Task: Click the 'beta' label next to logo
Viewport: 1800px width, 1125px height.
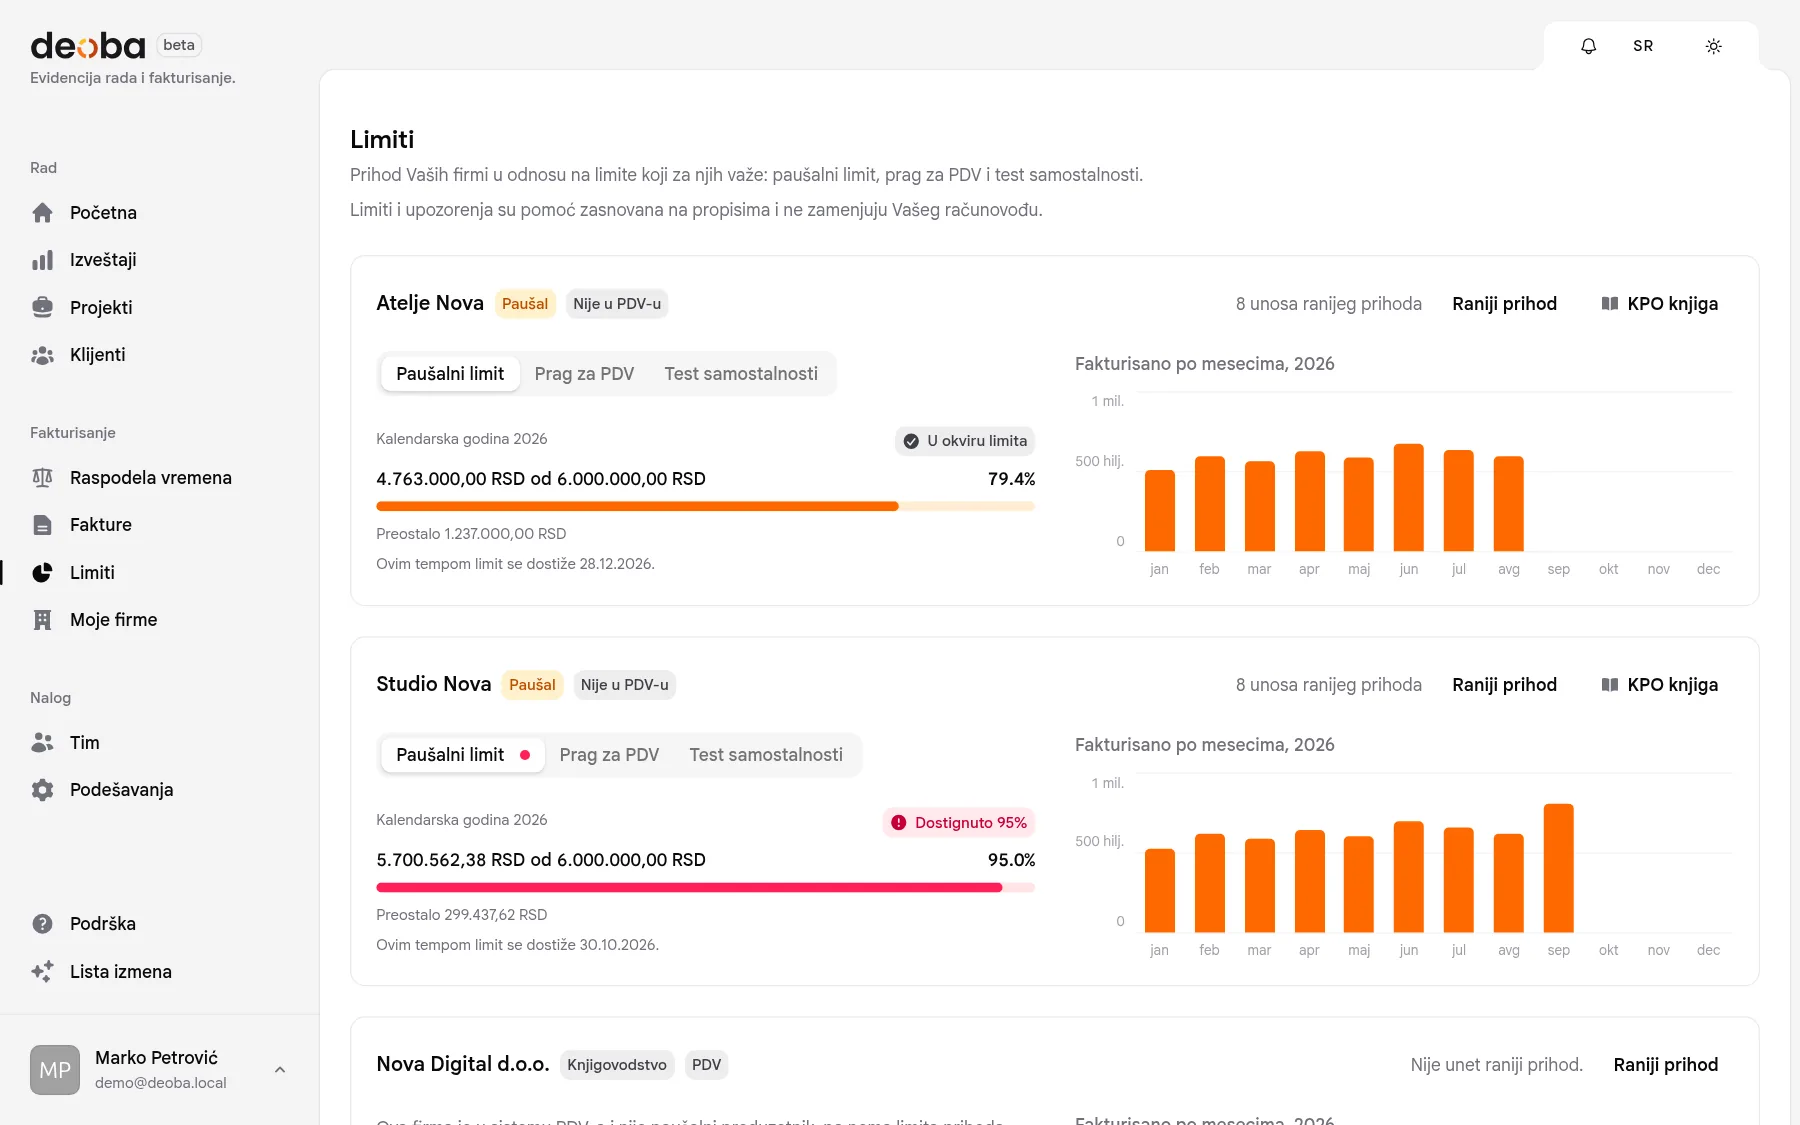Action: tap(179, 45)
